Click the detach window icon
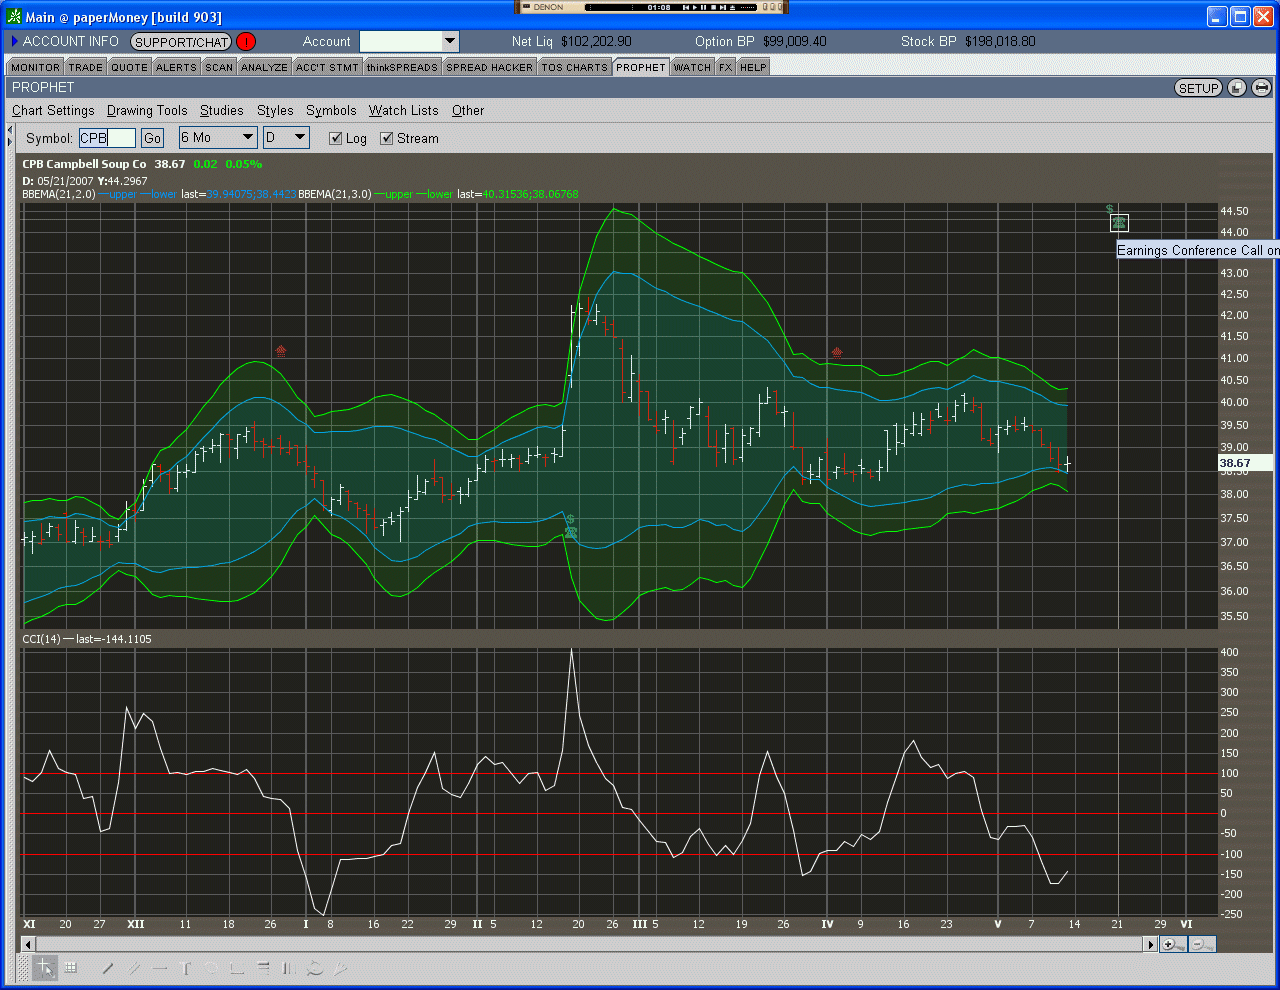1280x990 pixels. click(x=1237, y=88)
